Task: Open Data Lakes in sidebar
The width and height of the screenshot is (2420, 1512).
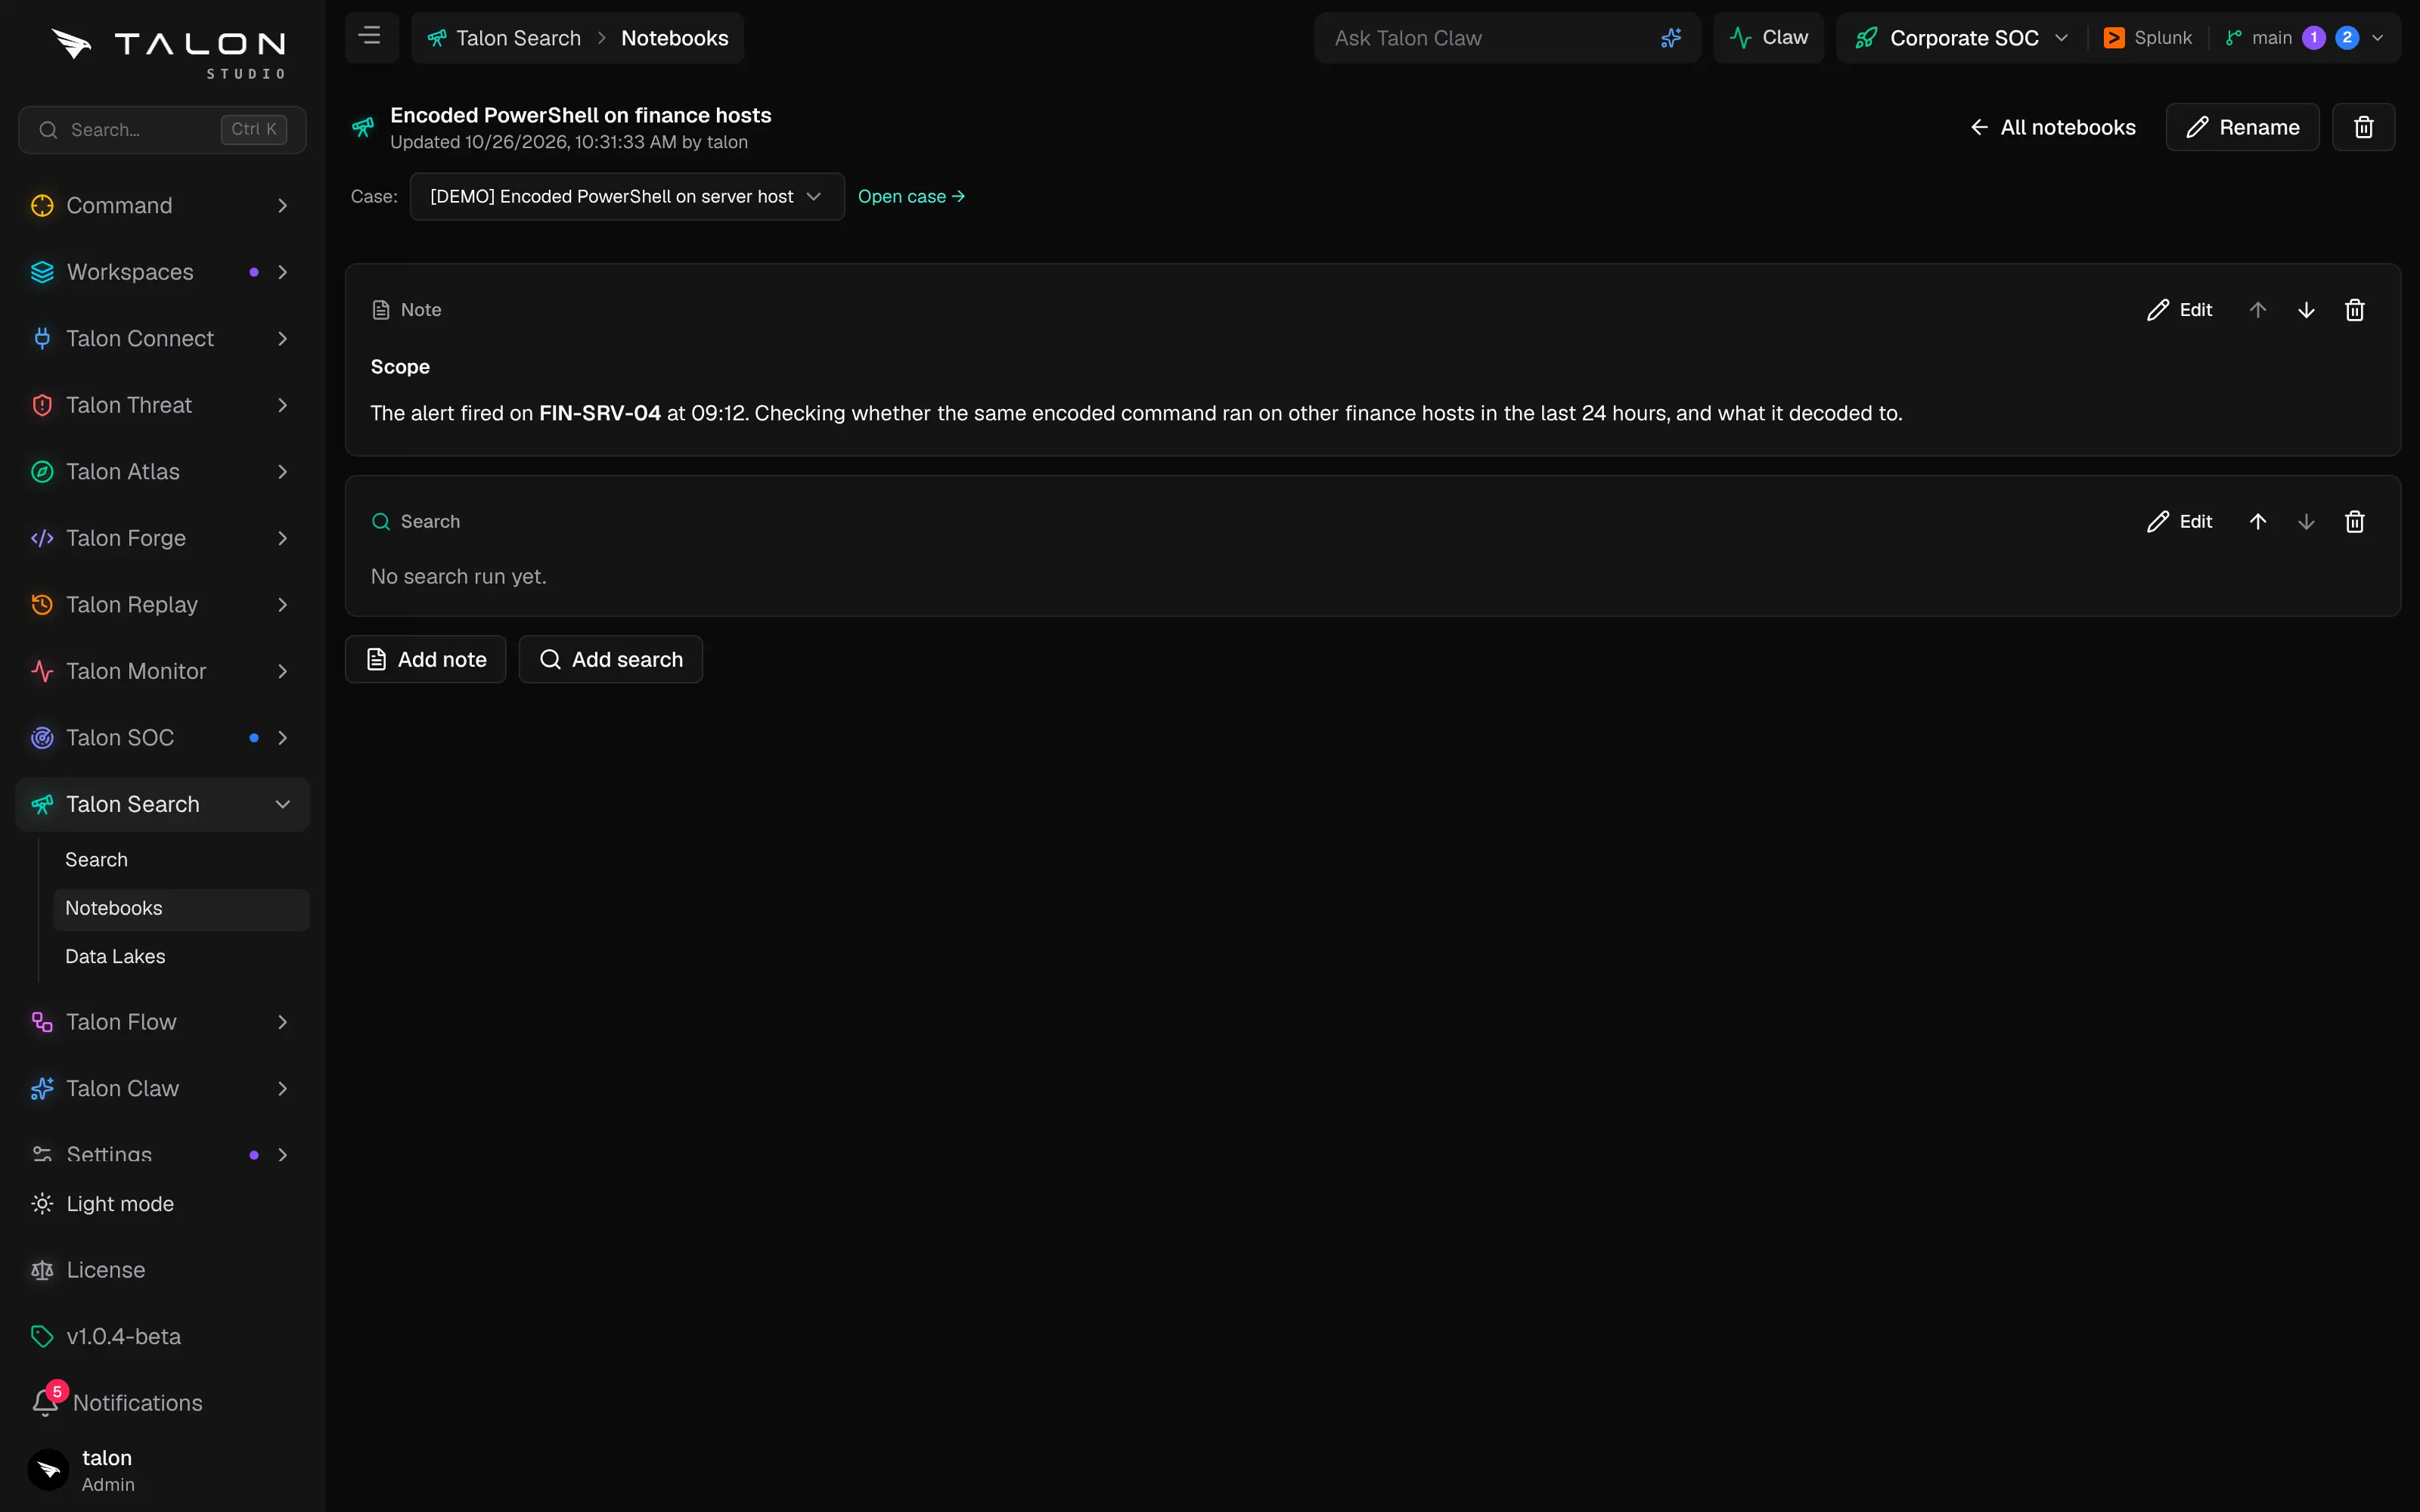Action: [x=181, y=957]
